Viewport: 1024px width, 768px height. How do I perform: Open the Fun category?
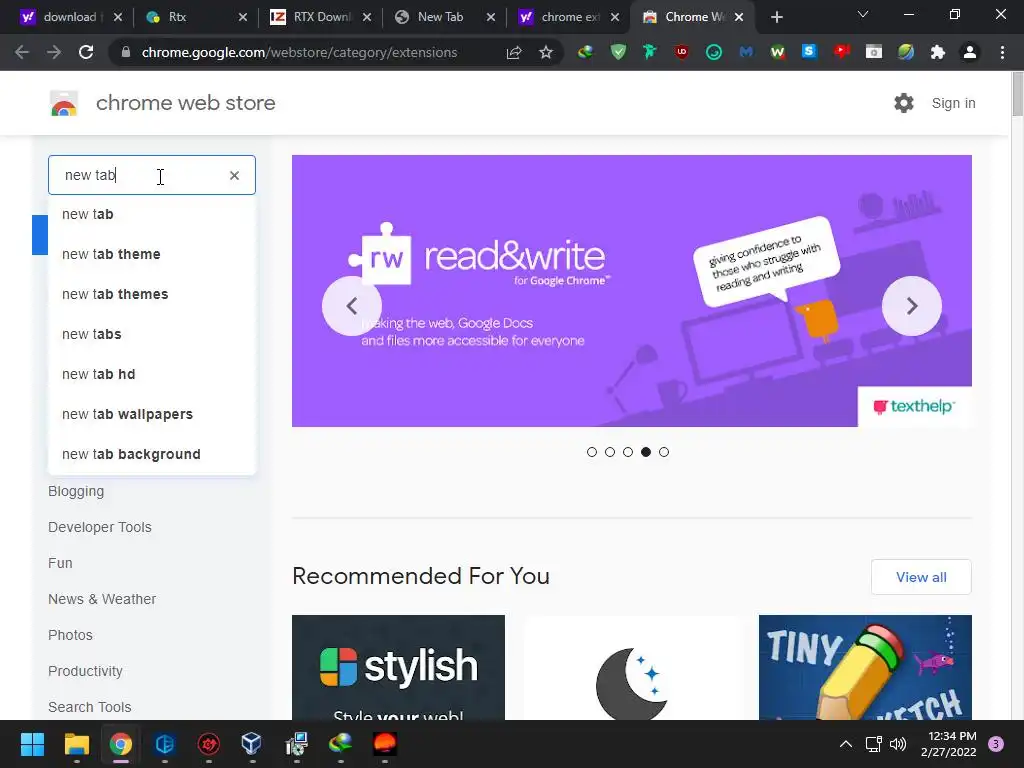[x=60, y=563]
